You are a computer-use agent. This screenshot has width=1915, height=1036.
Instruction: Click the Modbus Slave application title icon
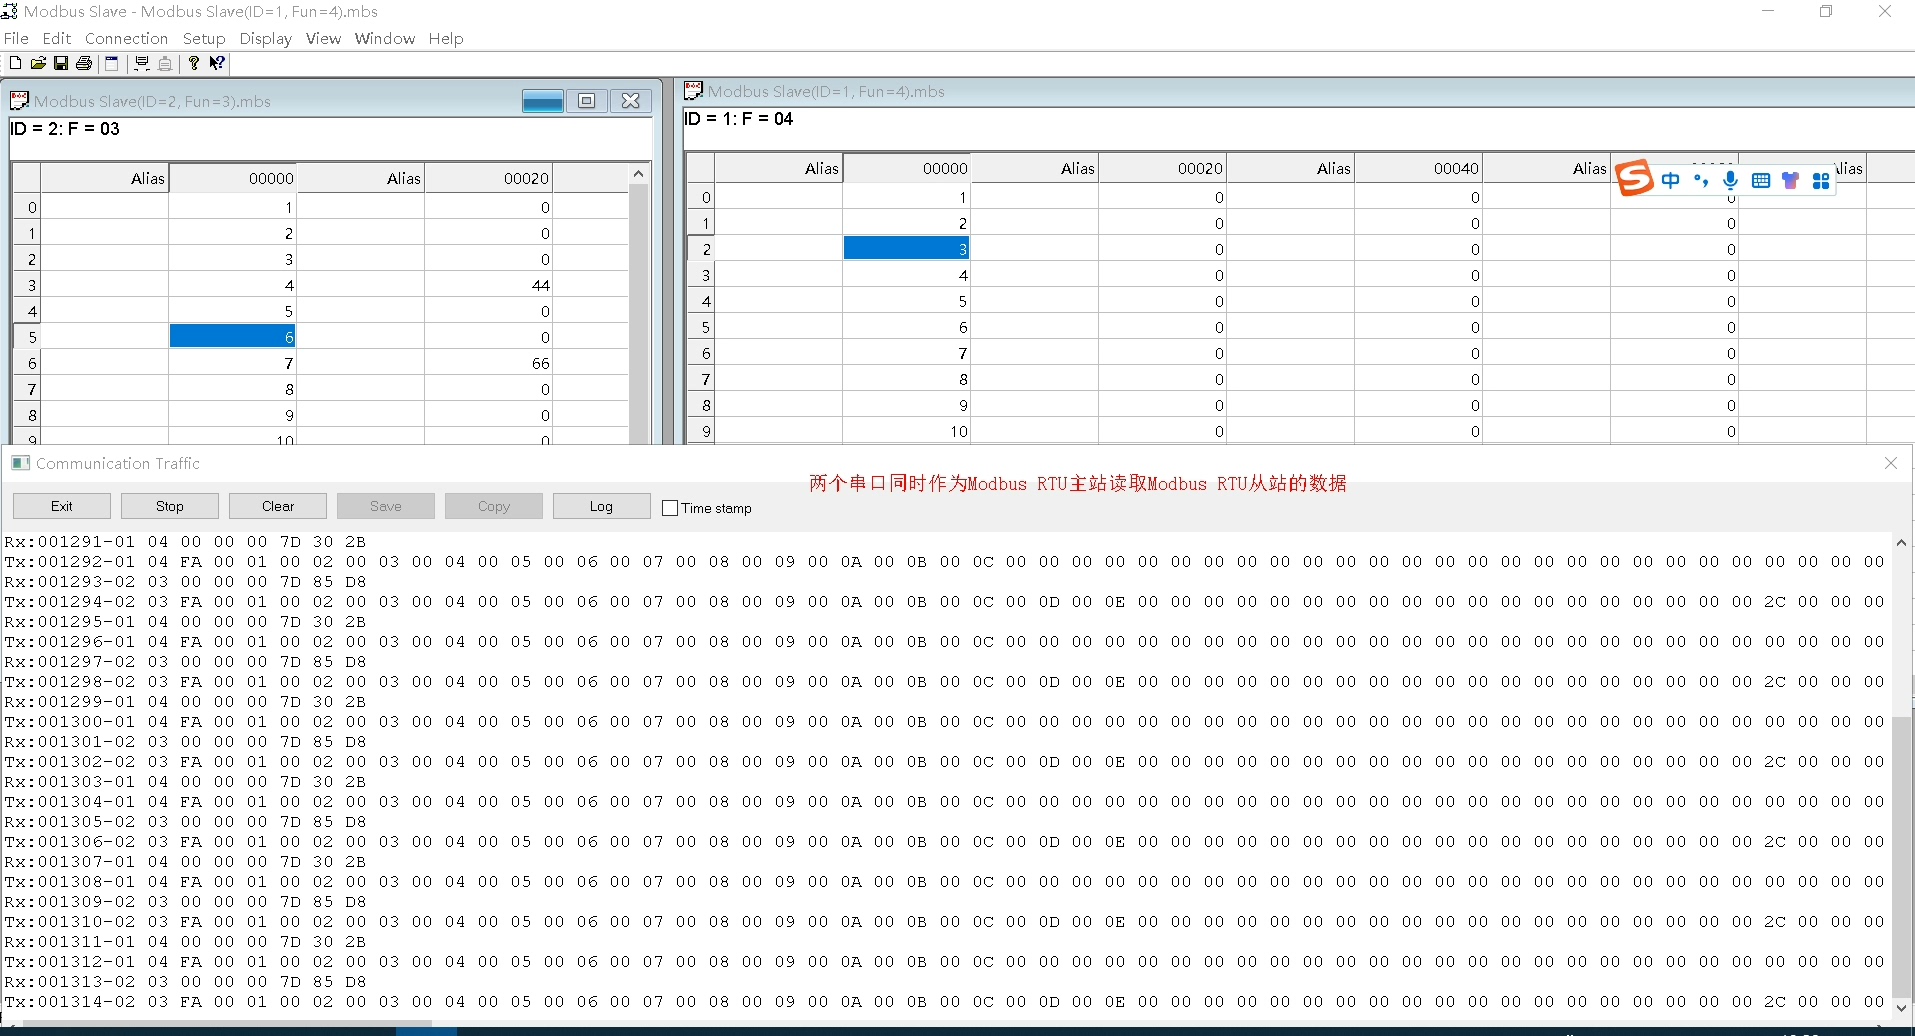10,11
